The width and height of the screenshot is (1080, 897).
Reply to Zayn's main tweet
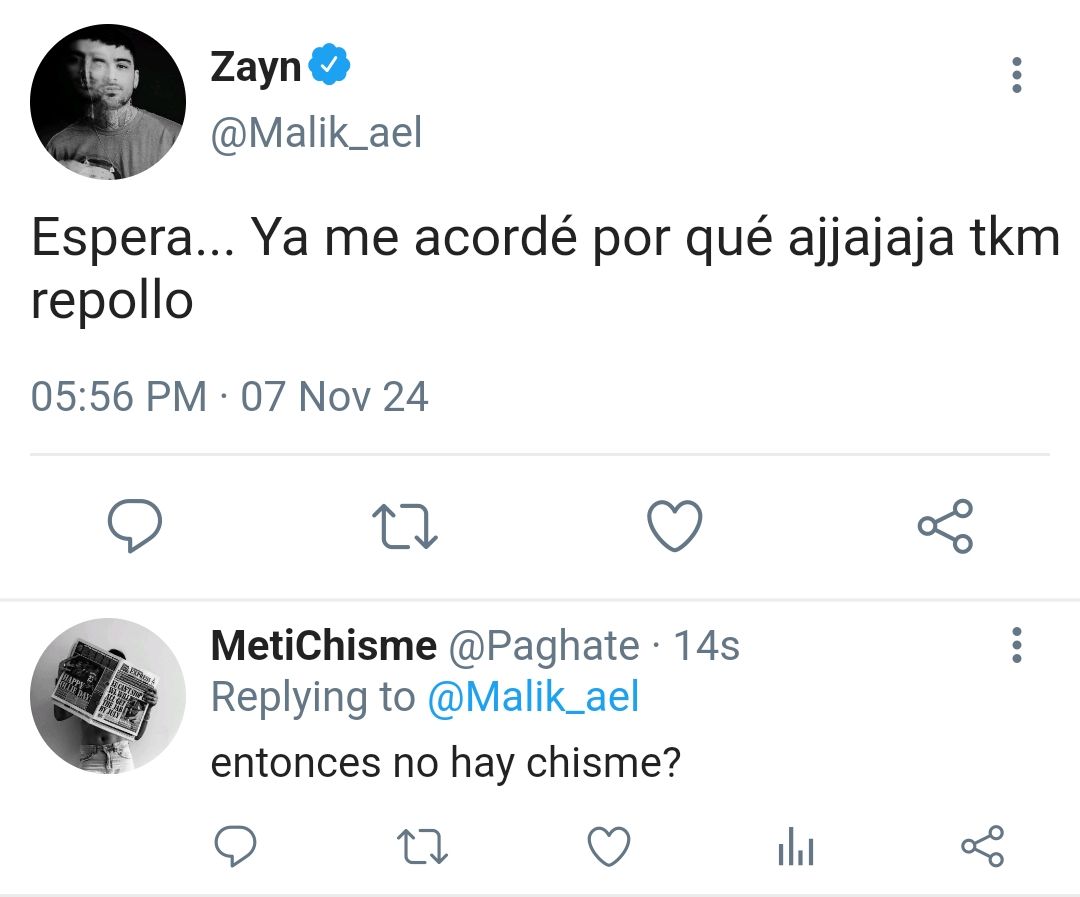click(135, 525)
